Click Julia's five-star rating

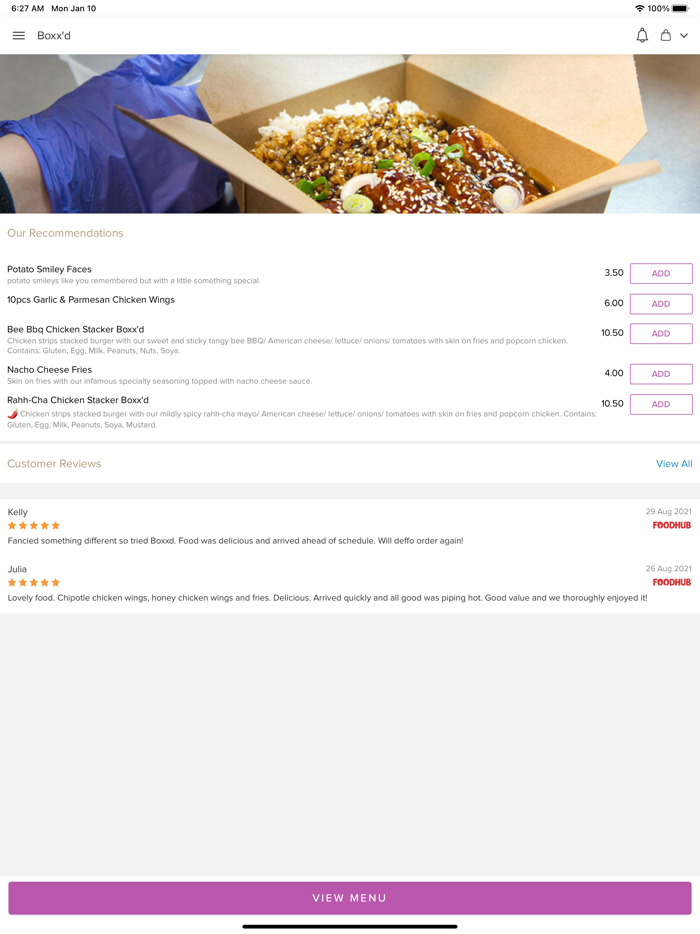34,583
